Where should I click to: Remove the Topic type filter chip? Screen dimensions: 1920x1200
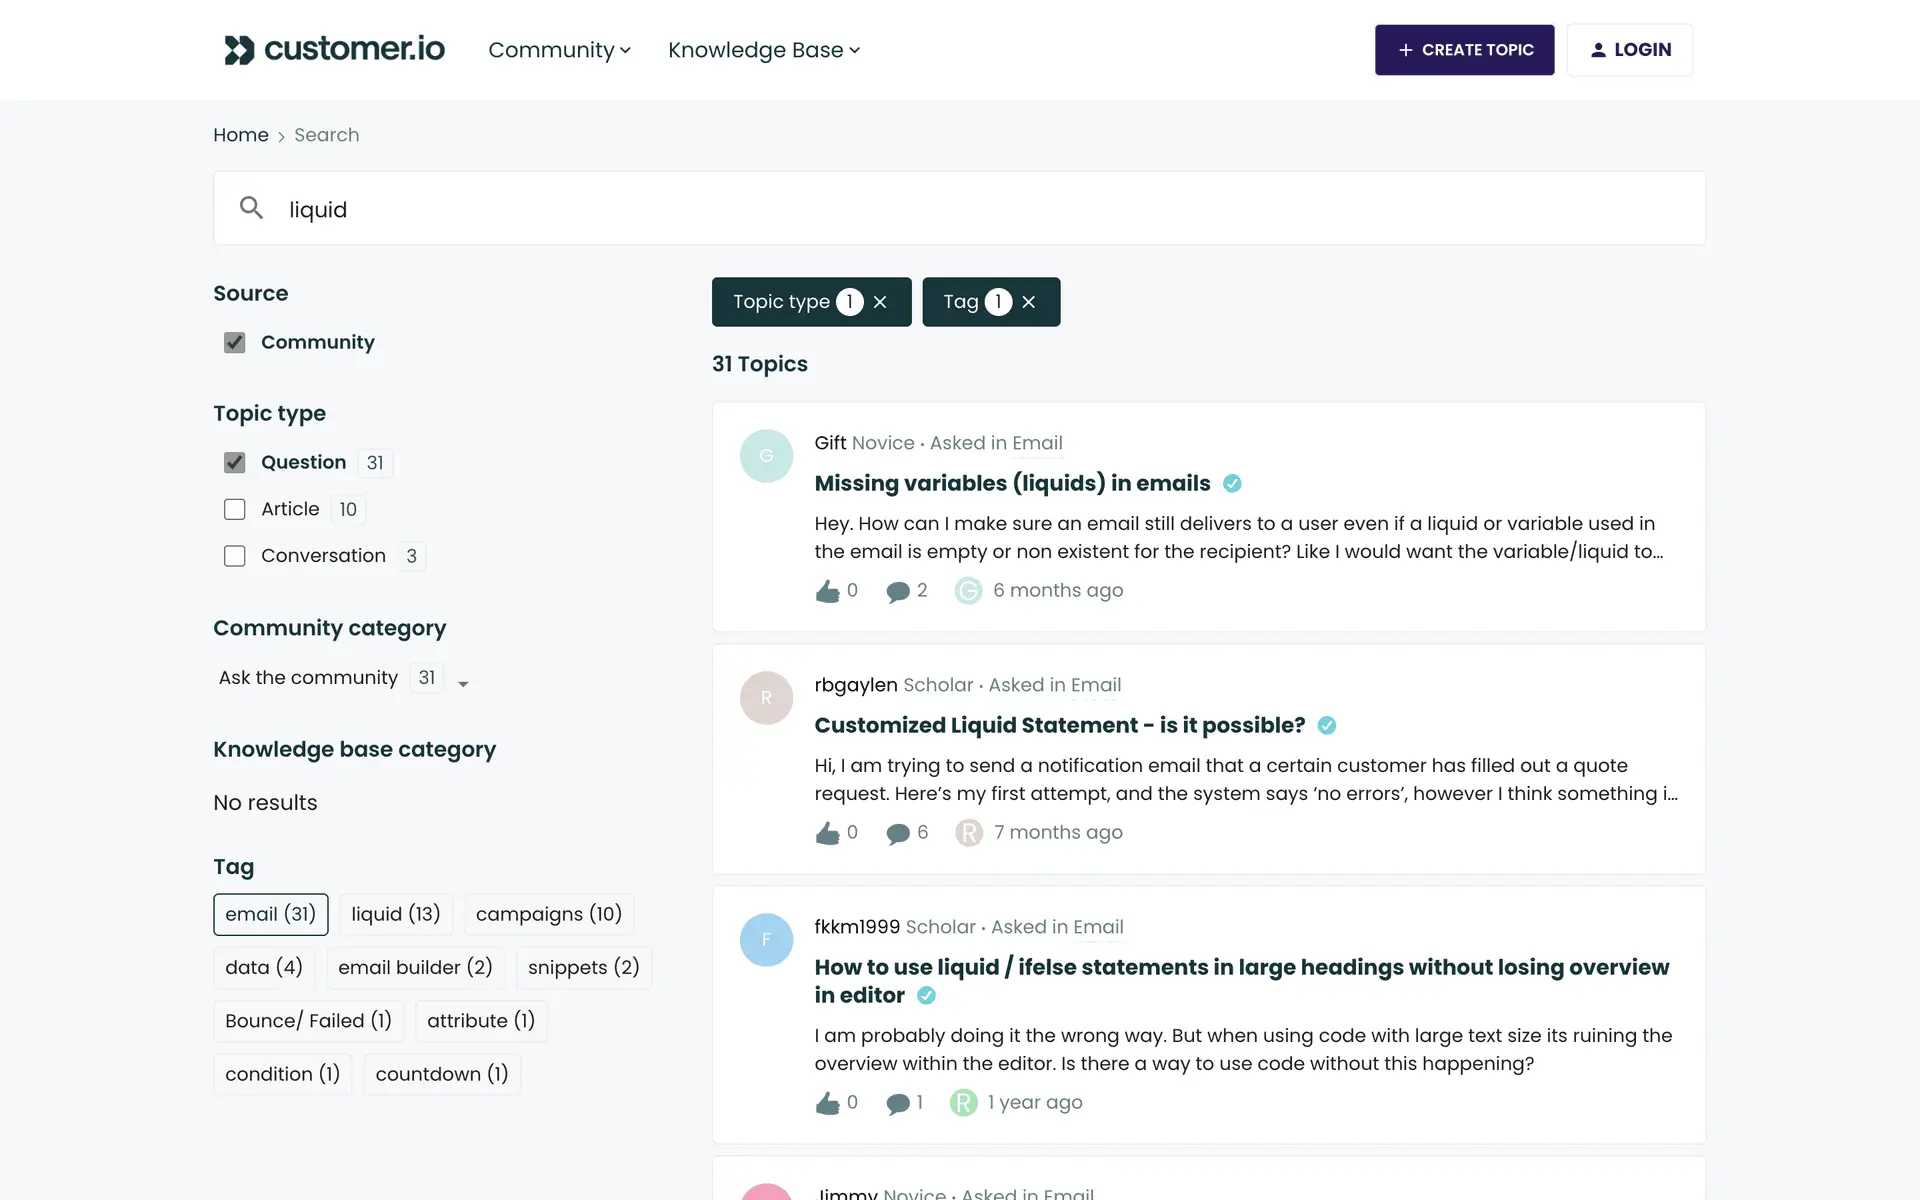(880, 302)
